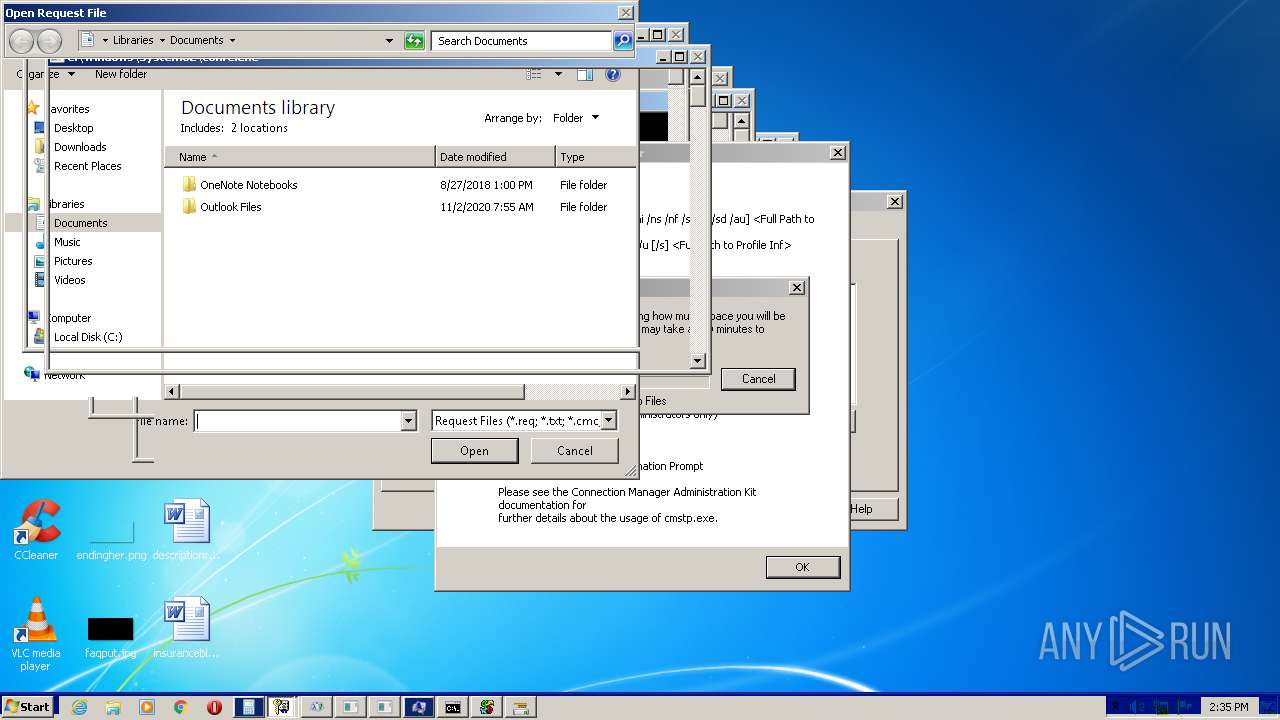The height and width of the screenshot is (720, 1280).
Task: Click the File name input field
Action: pos(298,421)
